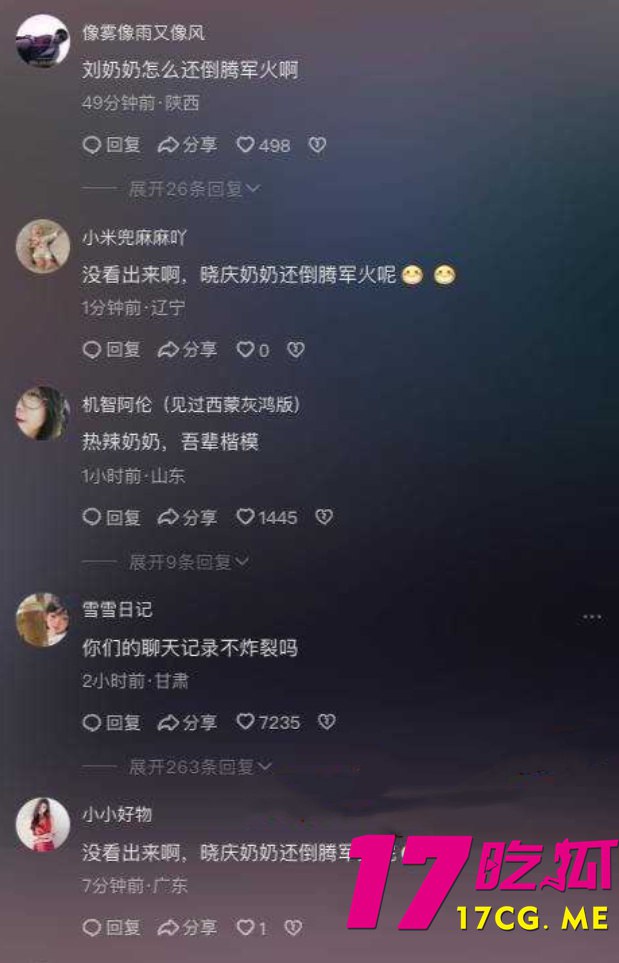Expand the 263 replies
The width and height of the screenshot is (619, 963).
(x=200, y=766)
